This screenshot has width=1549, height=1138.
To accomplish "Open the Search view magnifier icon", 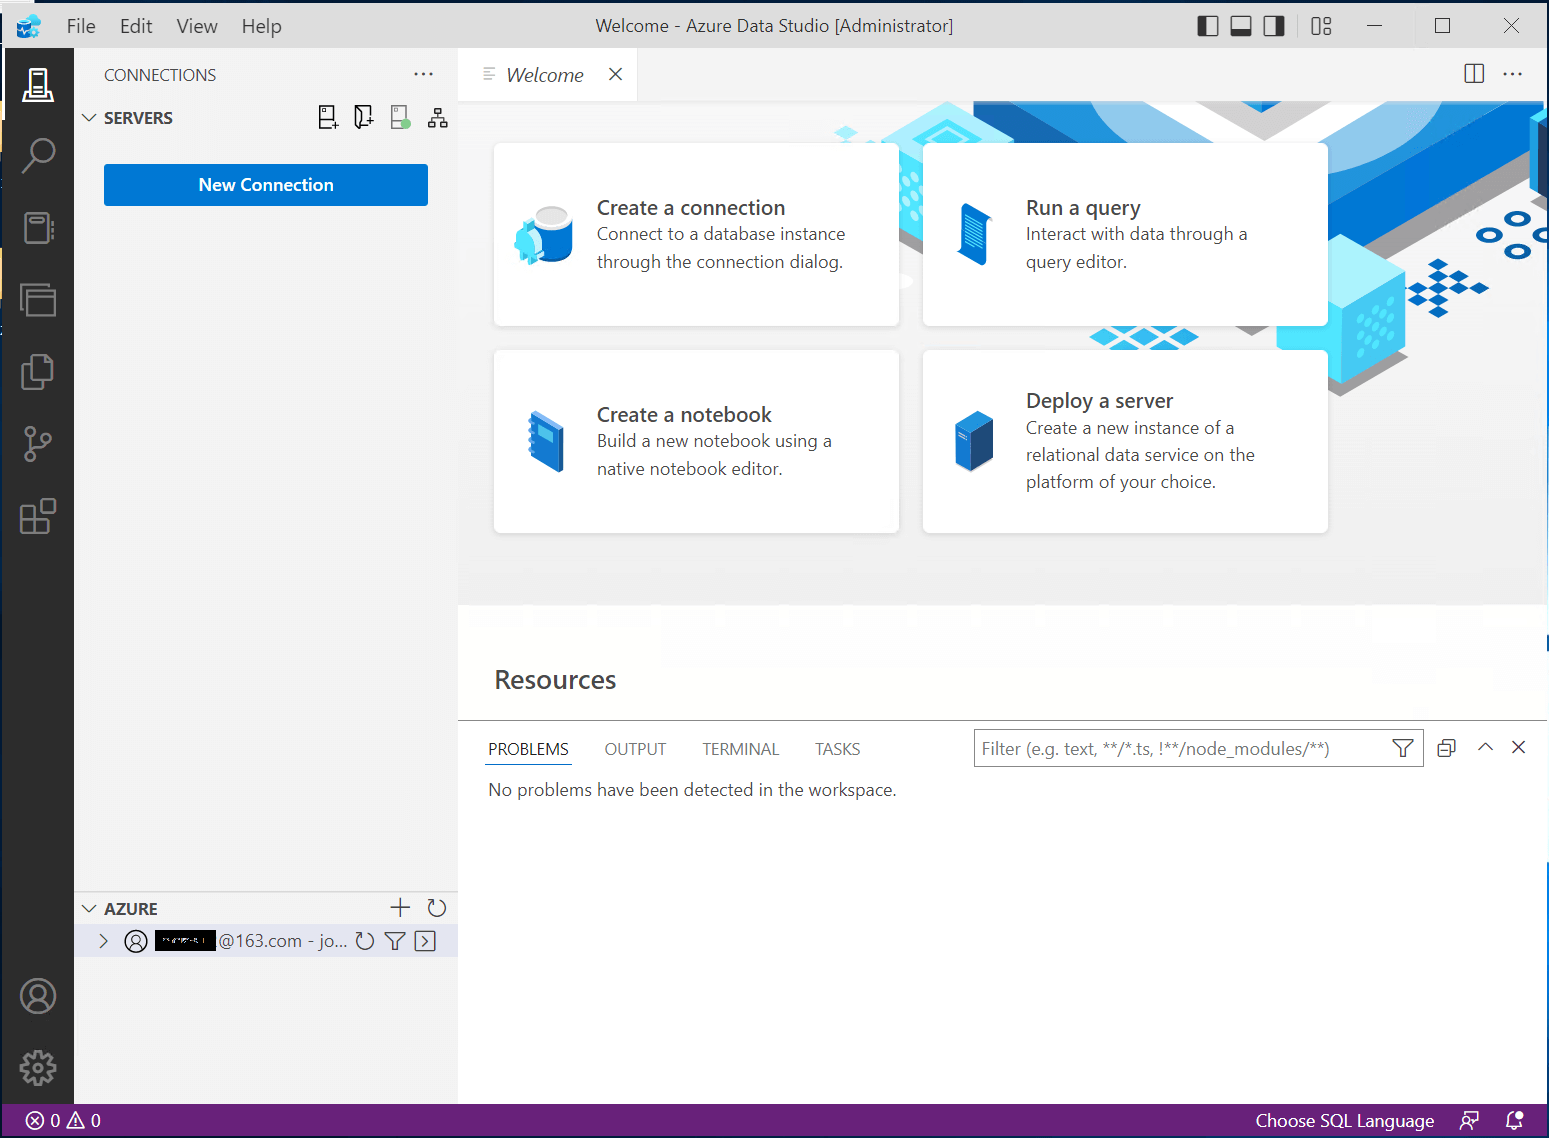I will 38,156.
